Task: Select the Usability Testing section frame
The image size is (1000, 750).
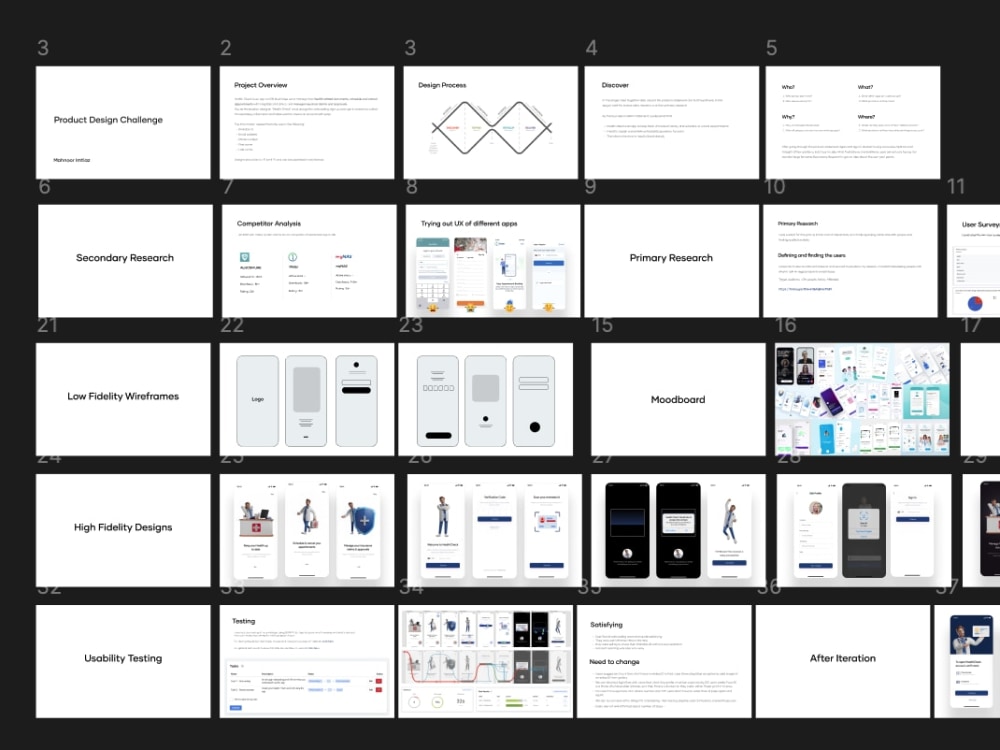Action: pyautogui.click(x=123, y=661)
